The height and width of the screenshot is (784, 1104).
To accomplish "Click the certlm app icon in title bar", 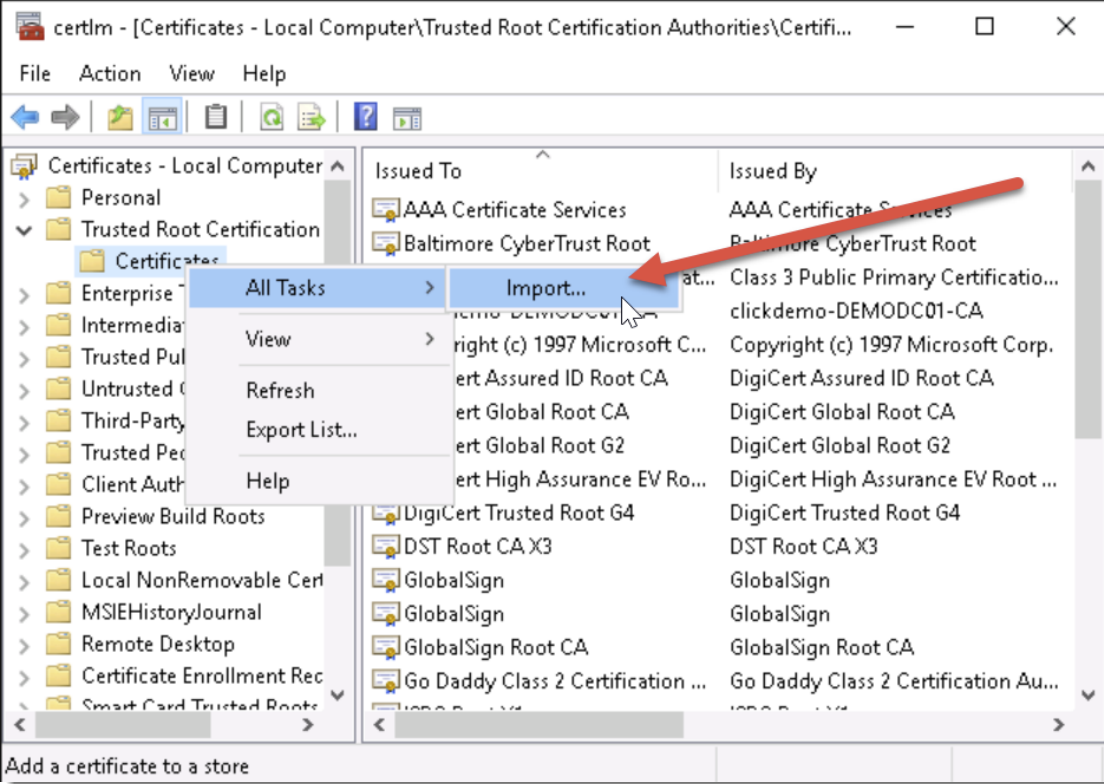I will [x=31, y=27].
